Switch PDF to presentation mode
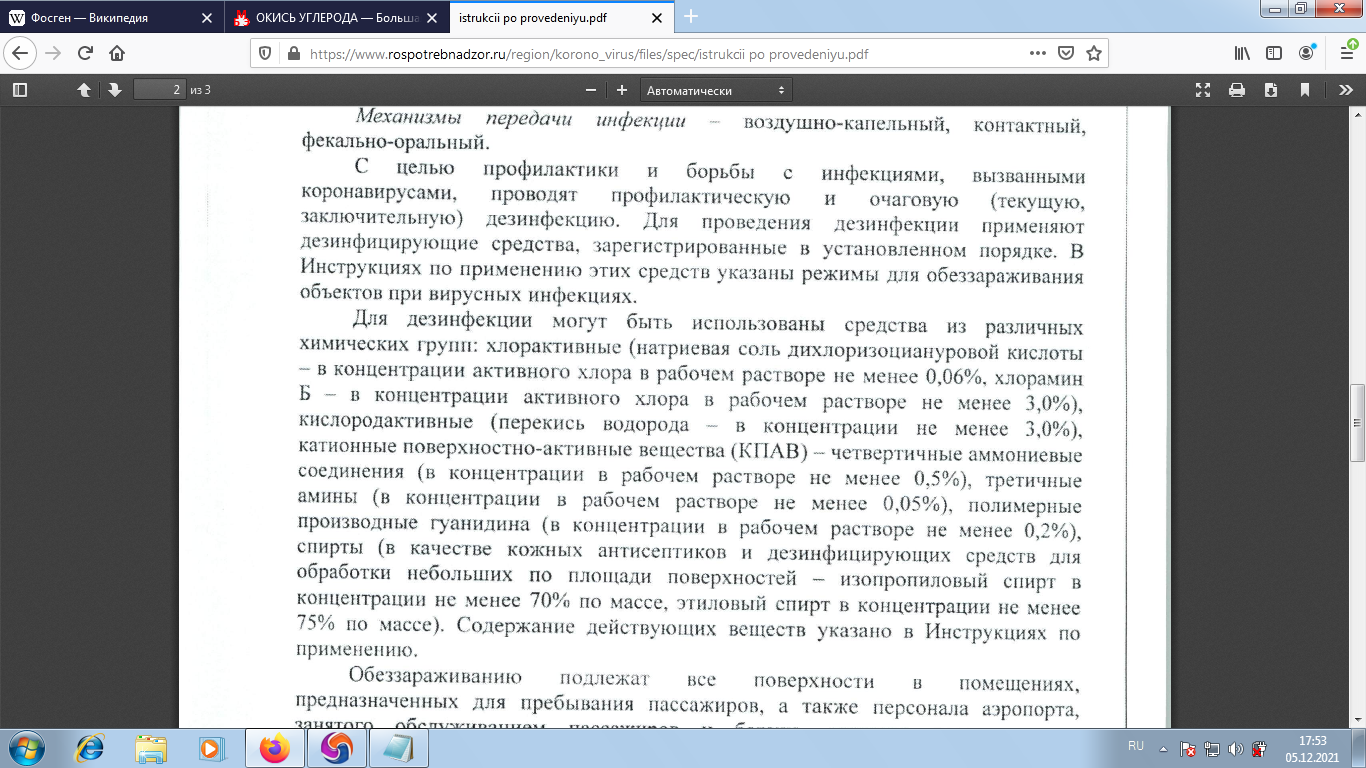Image resolution: width=1366 pixels, height=768 pixels. point(1203,89)
